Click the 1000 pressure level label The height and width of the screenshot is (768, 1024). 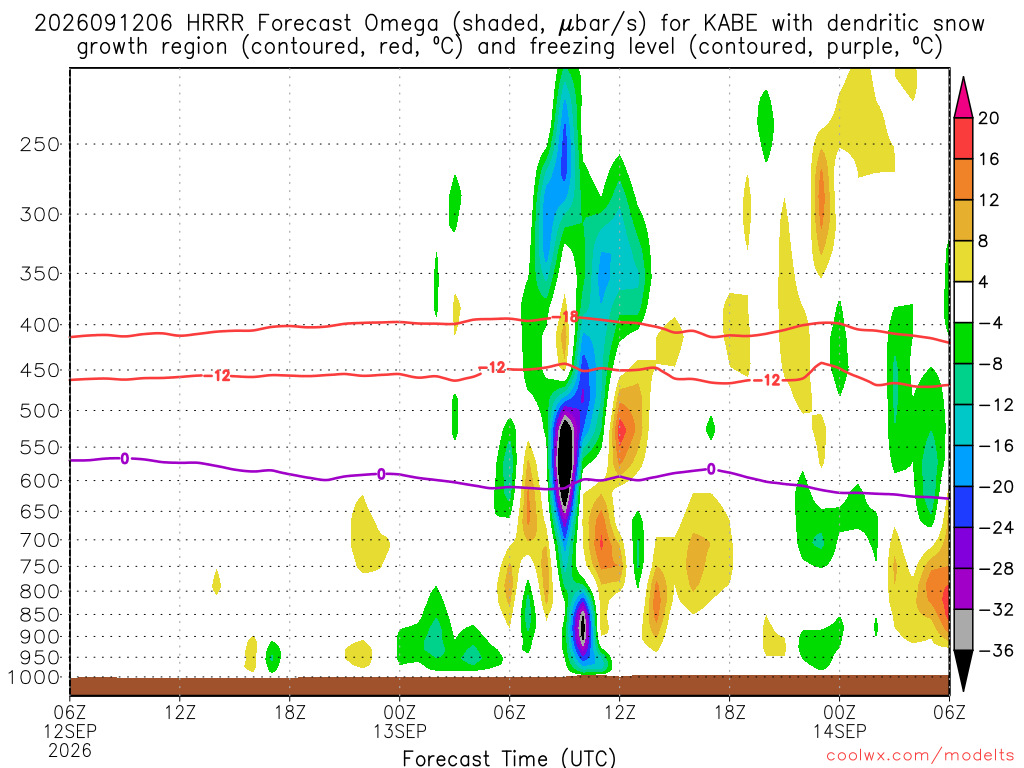[34, 677]
